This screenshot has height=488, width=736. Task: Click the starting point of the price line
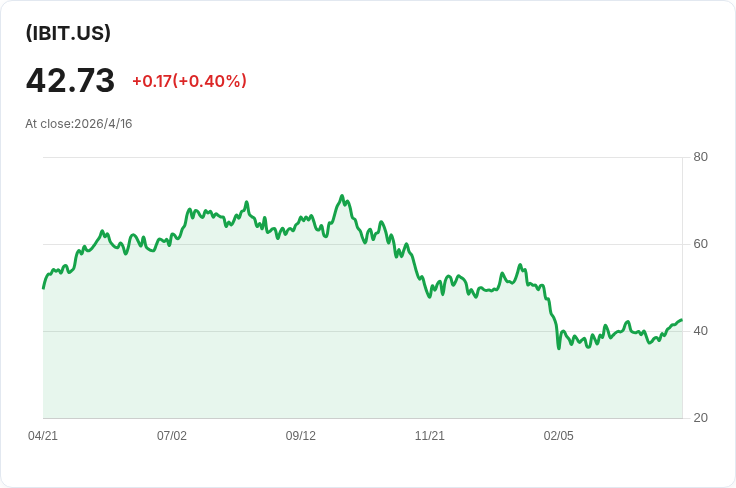coord(43,288)
